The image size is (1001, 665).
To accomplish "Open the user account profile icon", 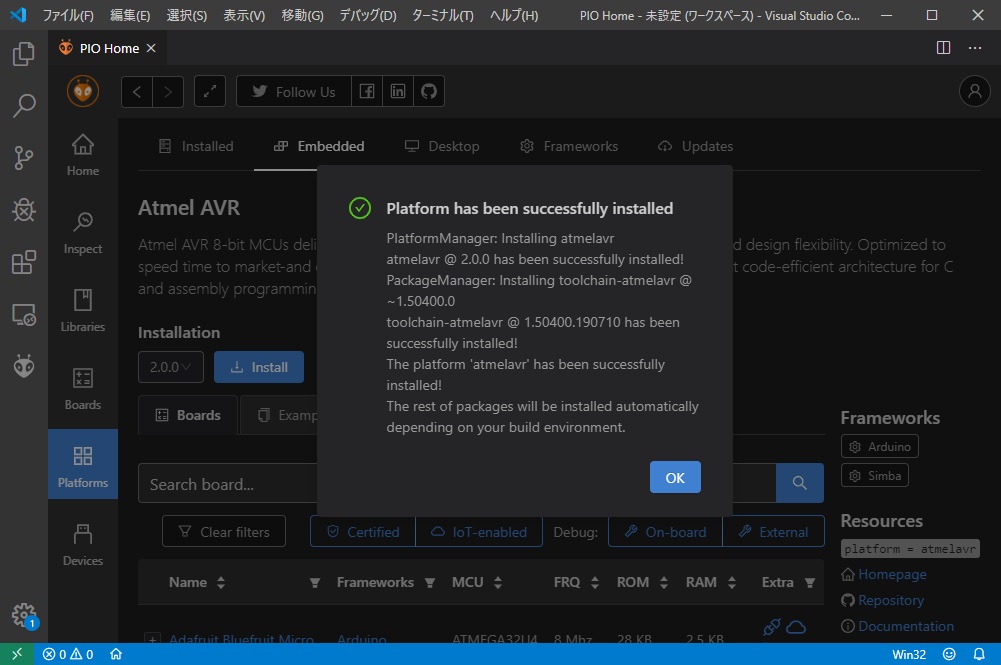I will pos(974,91).
